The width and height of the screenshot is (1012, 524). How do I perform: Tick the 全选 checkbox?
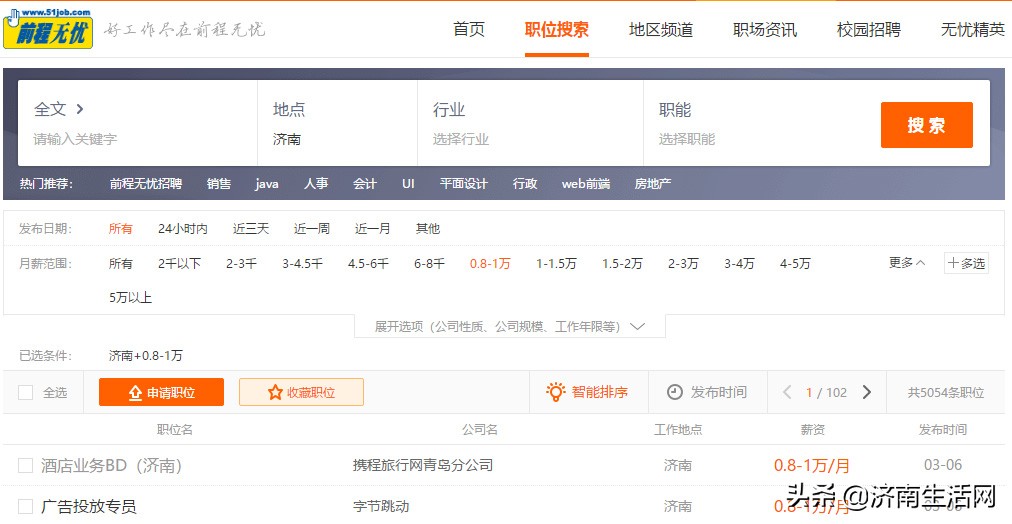pos(25,392)
